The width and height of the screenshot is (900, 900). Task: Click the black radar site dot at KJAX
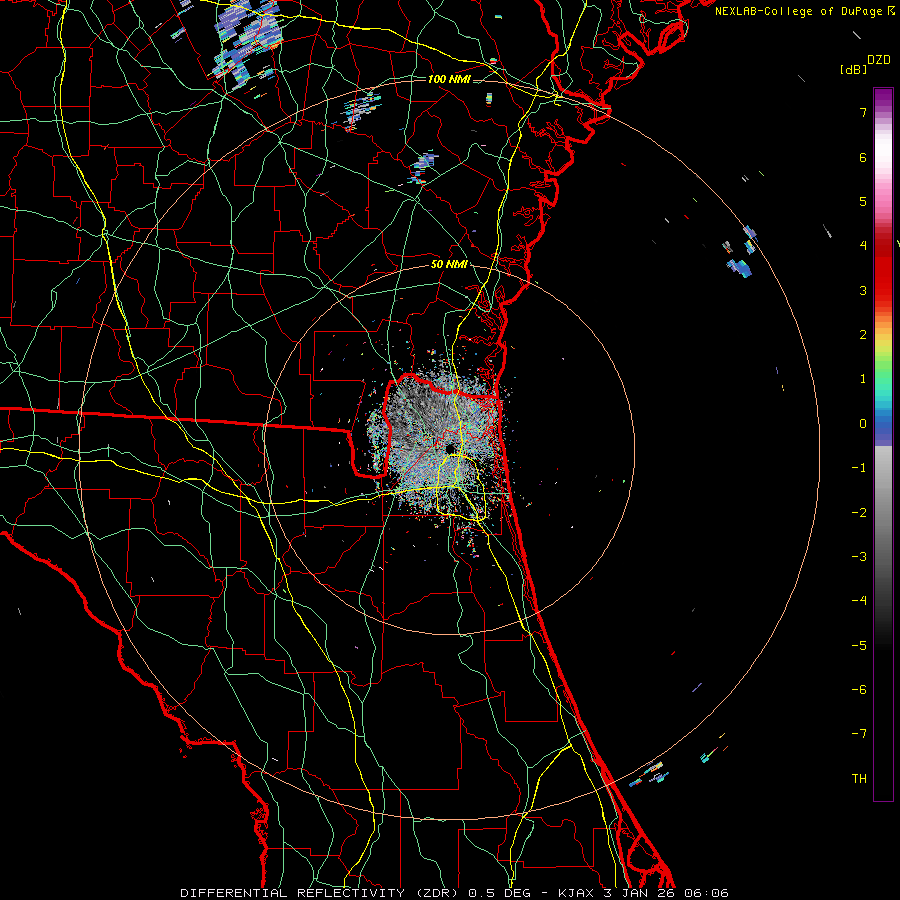[450, 448]
